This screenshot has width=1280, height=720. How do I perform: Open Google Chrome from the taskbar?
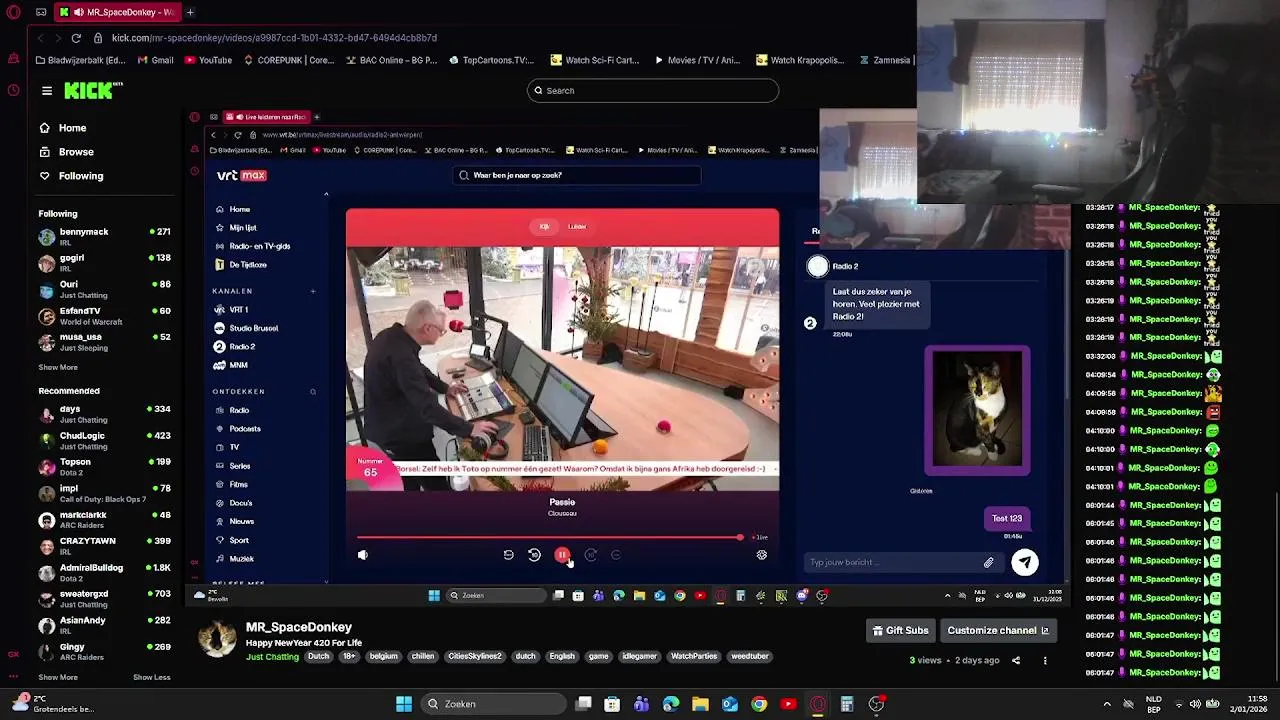pos(759,704)
